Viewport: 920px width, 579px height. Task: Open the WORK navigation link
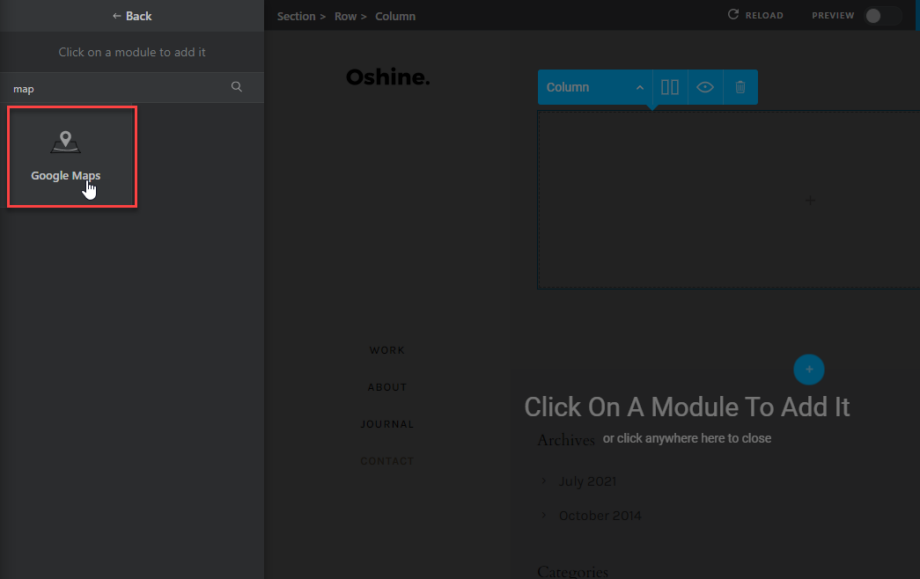[386, 350]
